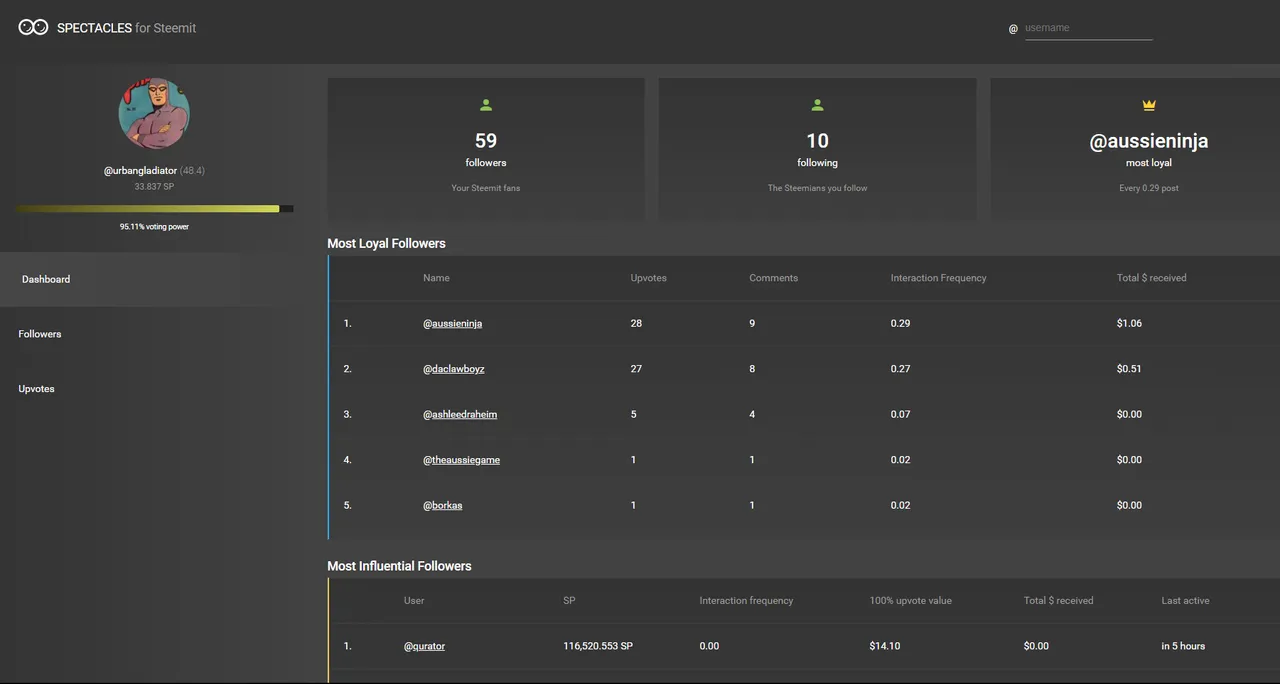Image resolution: width=1280 pixels, height=684 pixels.
Task: Click the Upvotes column header
Action: coord(649,278)
